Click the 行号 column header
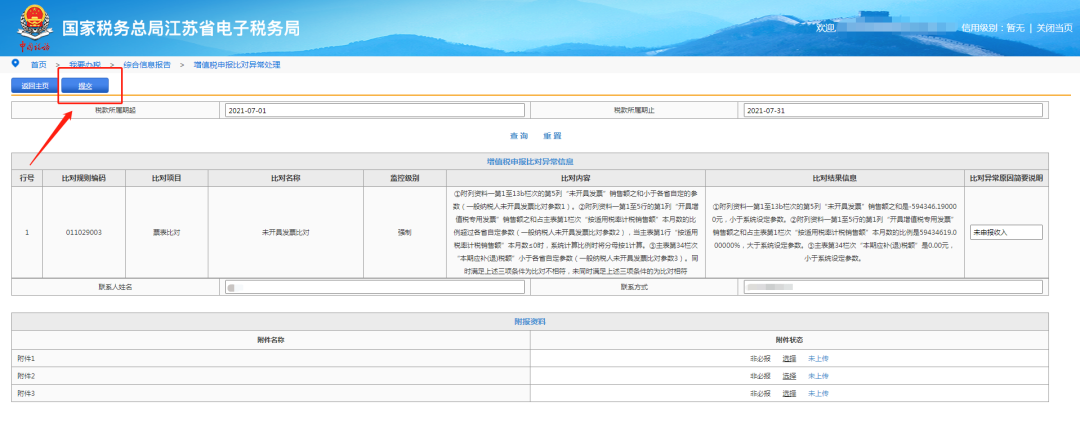The image size is (1080, 446). pyautogui.click(x=27, y=178)
